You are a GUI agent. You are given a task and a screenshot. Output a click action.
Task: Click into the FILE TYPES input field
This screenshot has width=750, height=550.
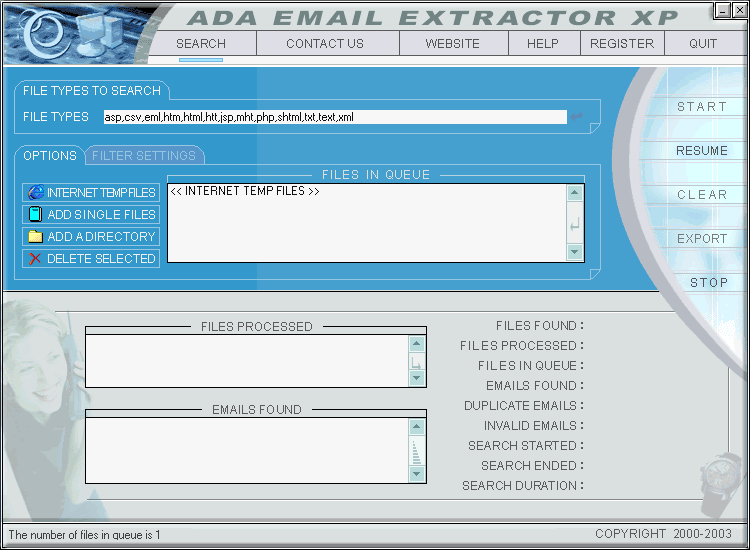pyautogui.click(x=335, y=117)
